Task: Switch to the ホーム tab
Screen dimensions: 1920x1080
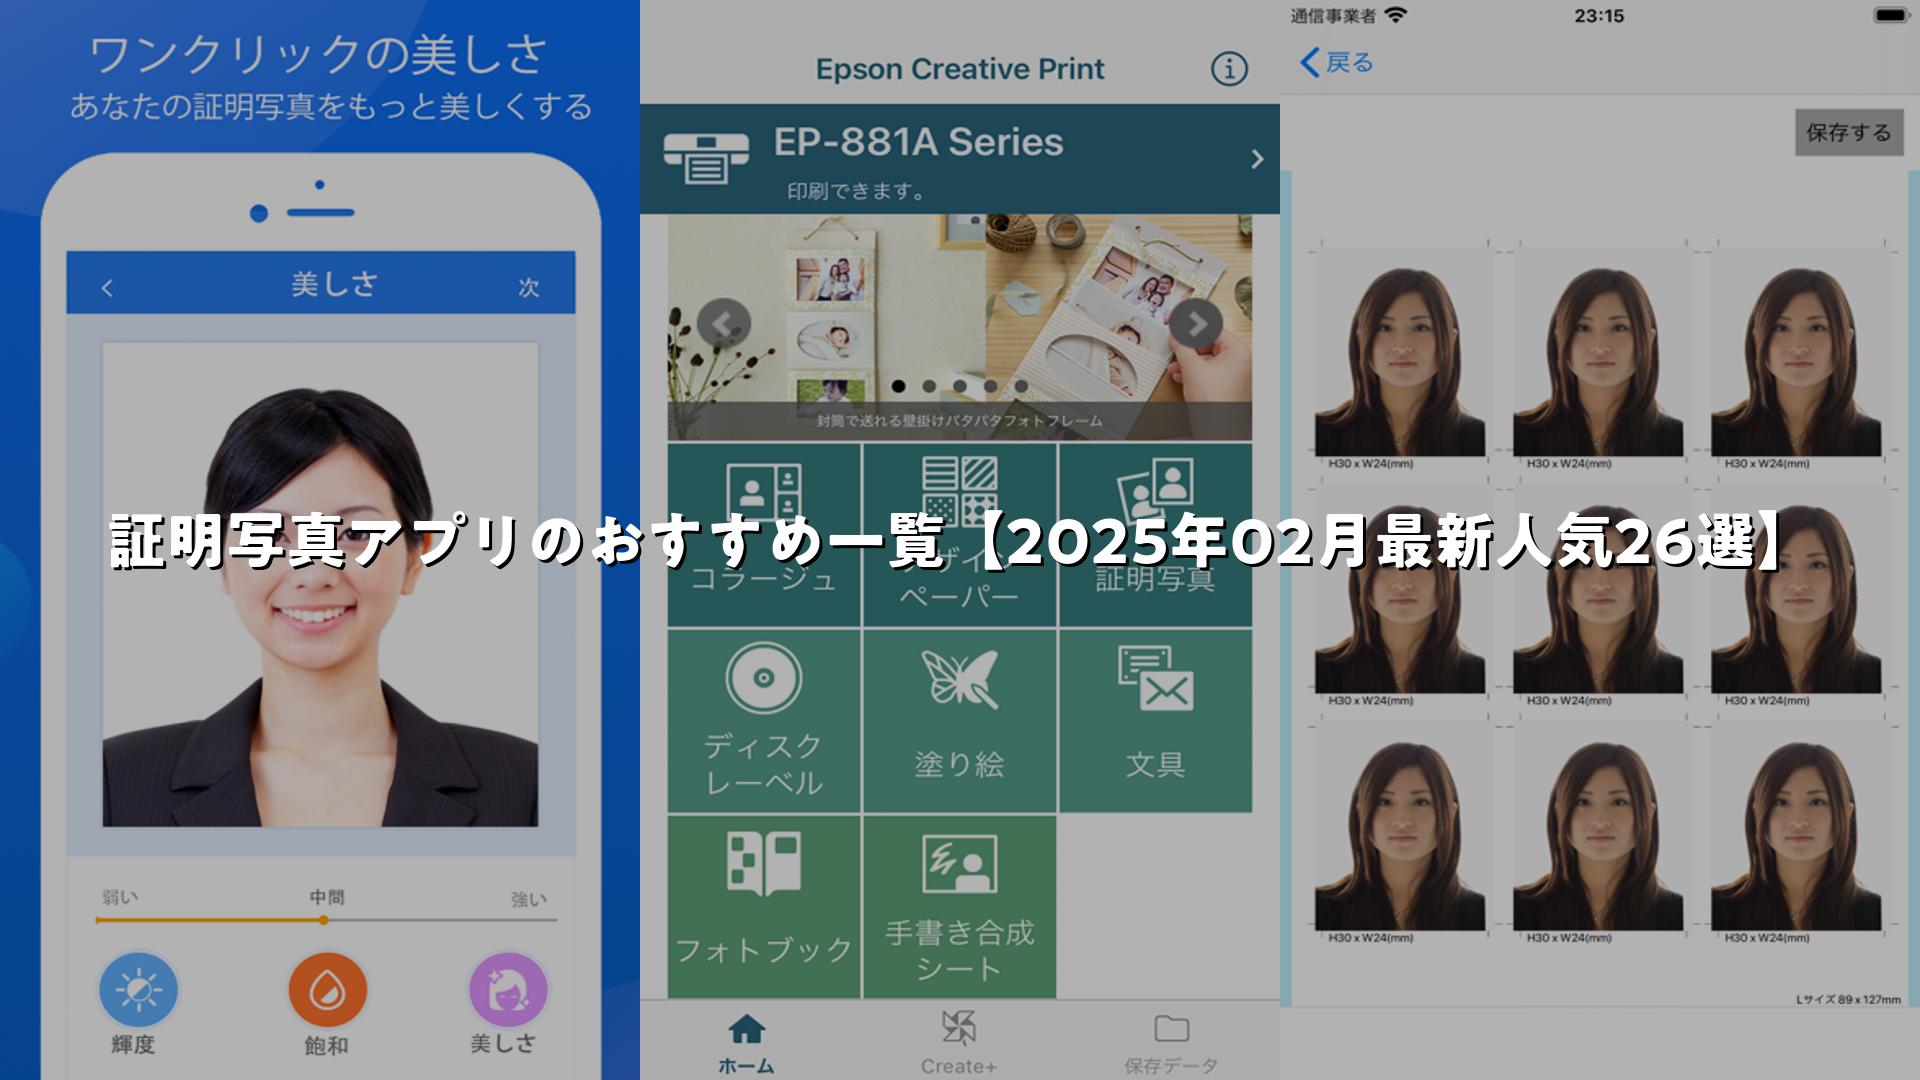Action: (x=746, y=1042)
